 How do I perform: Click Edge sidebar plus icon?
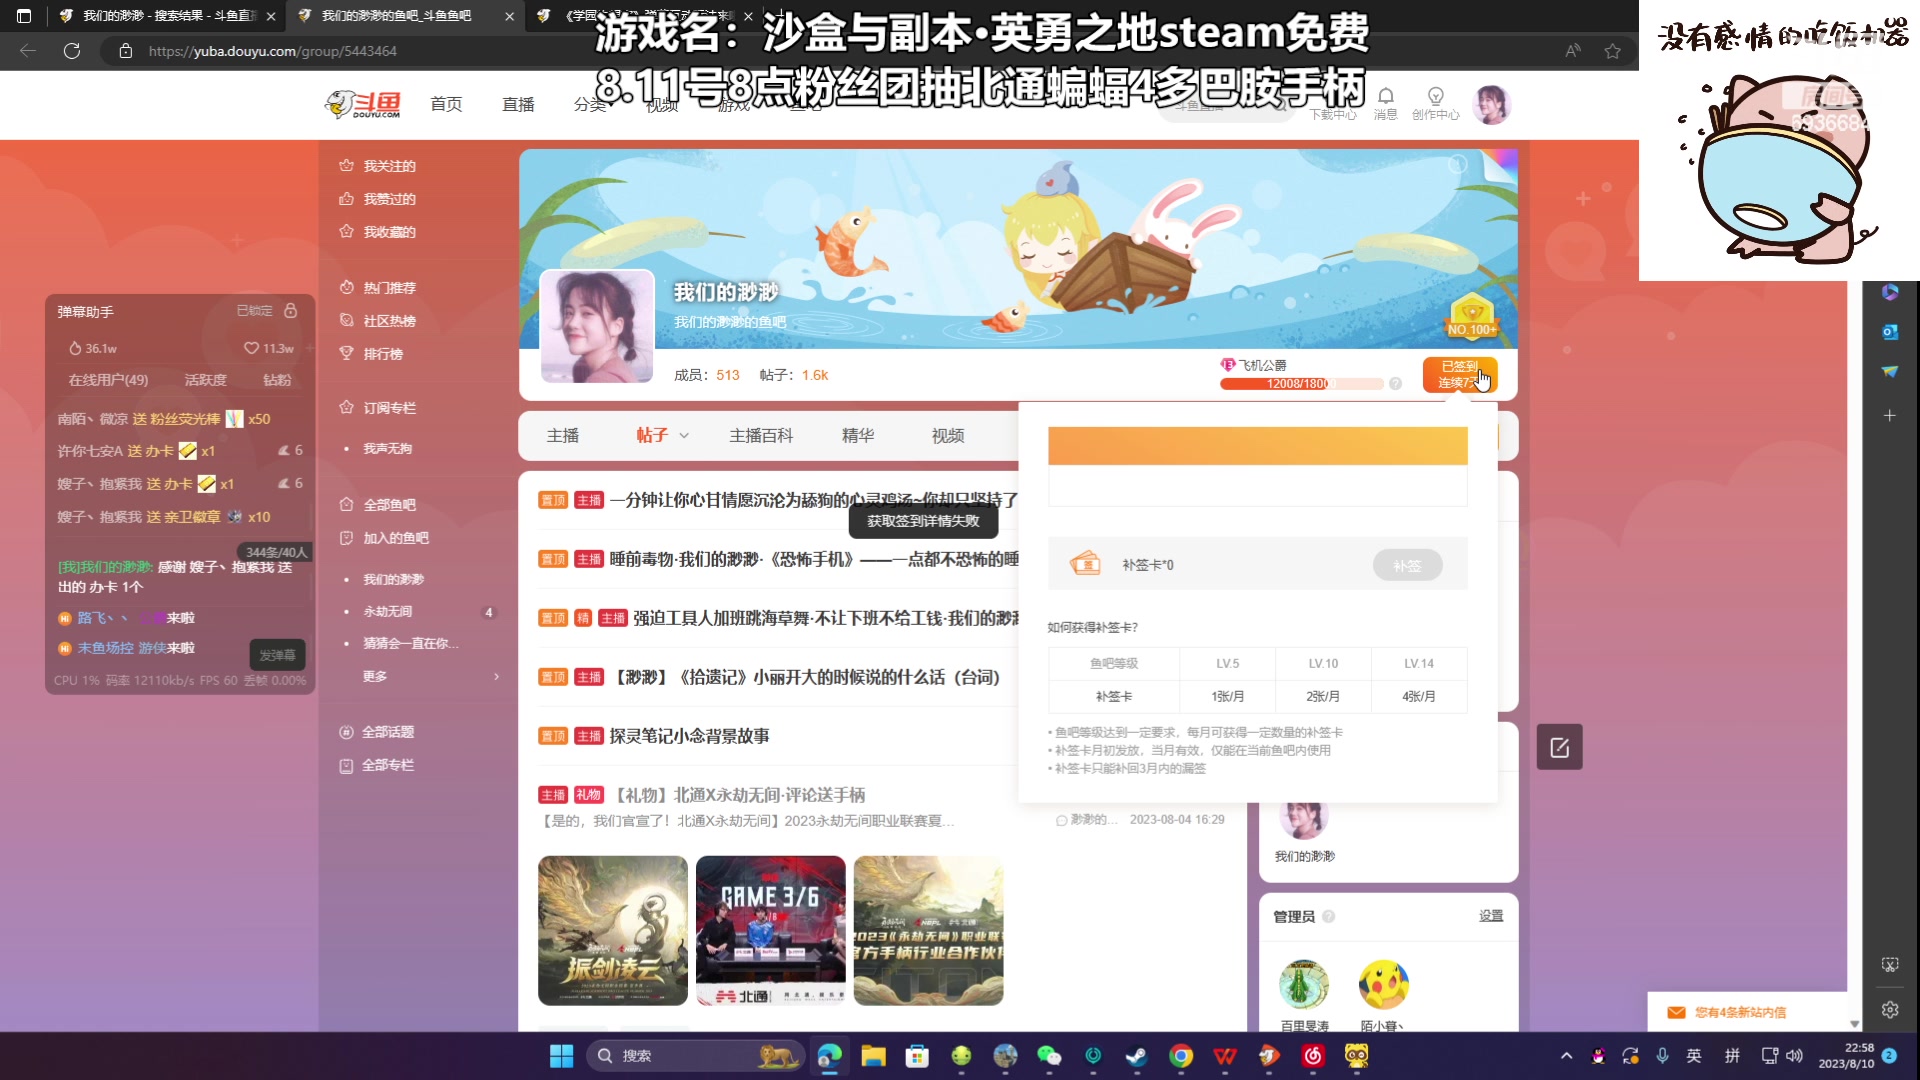click(1890, 415)
